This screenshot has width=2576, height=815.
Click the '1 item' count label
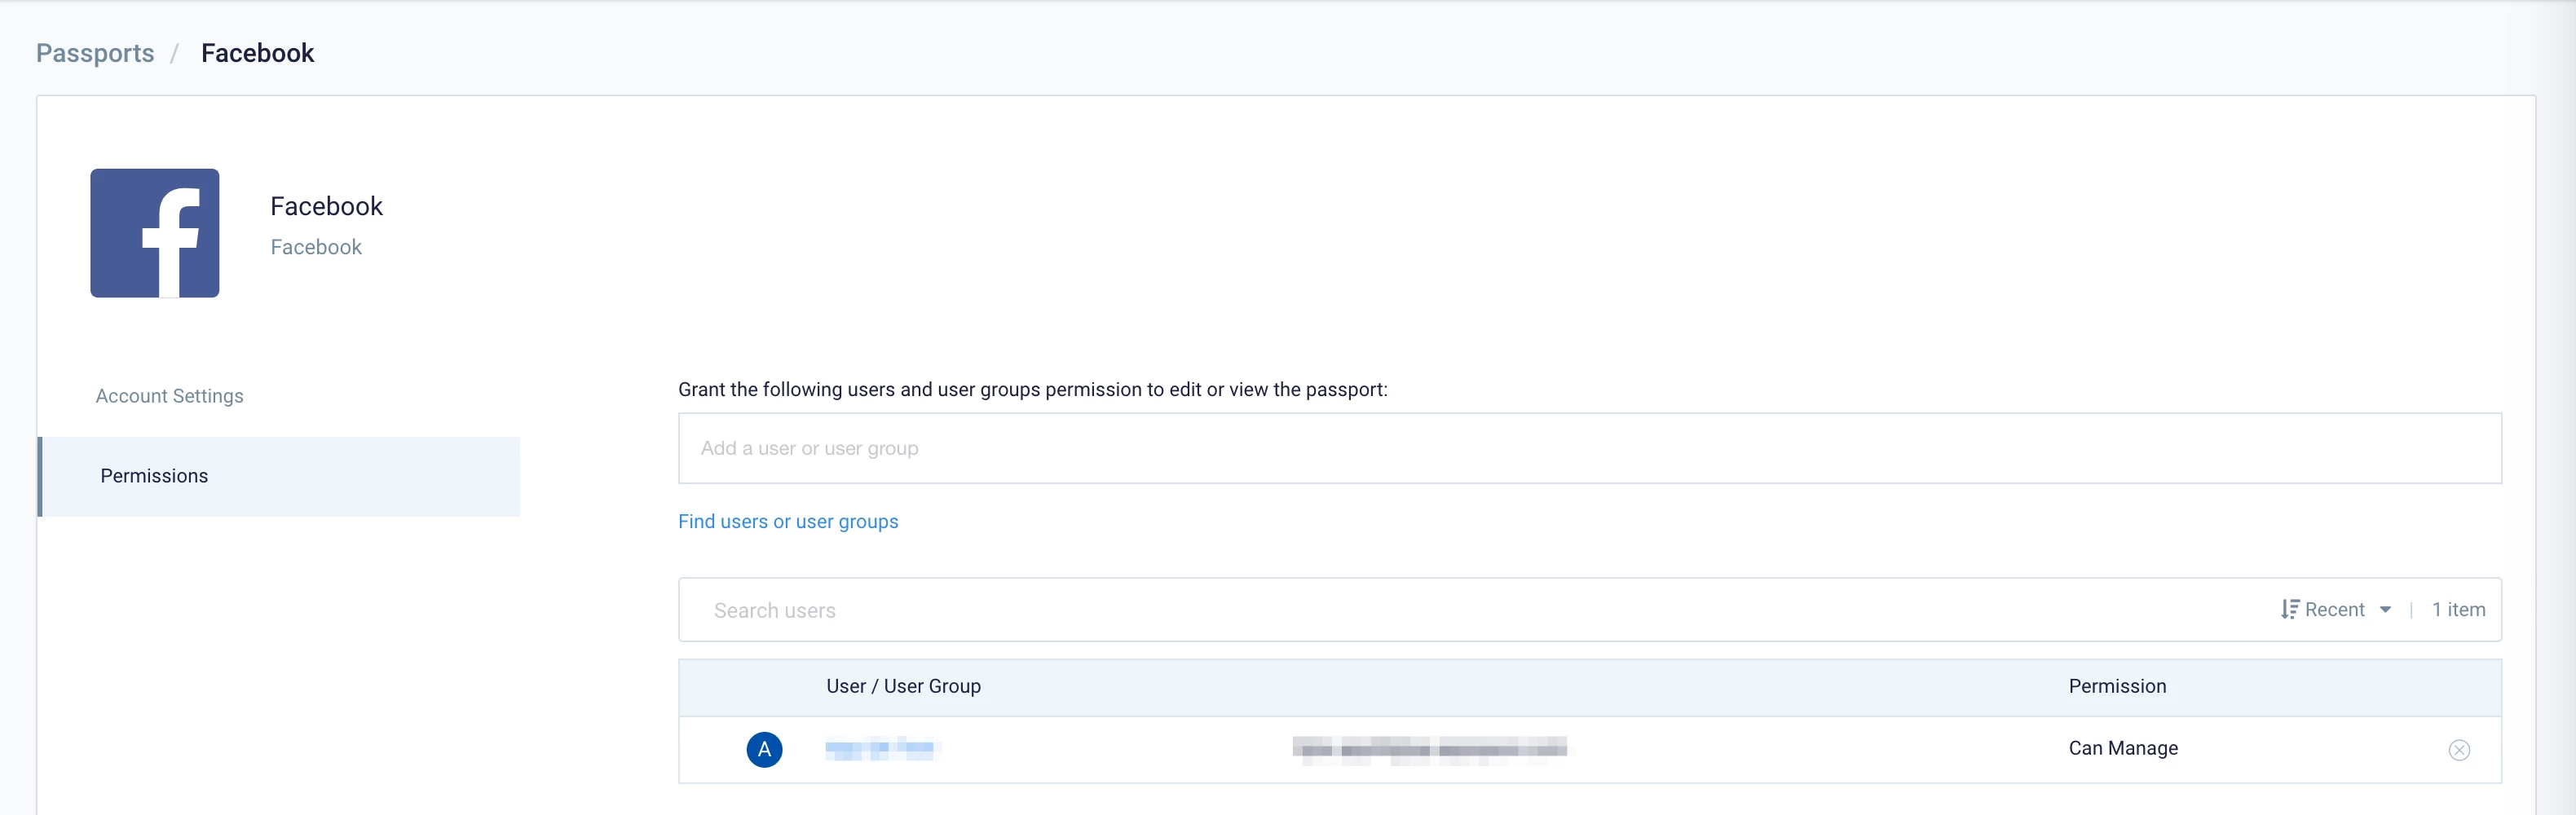[x=2458, y=609]
